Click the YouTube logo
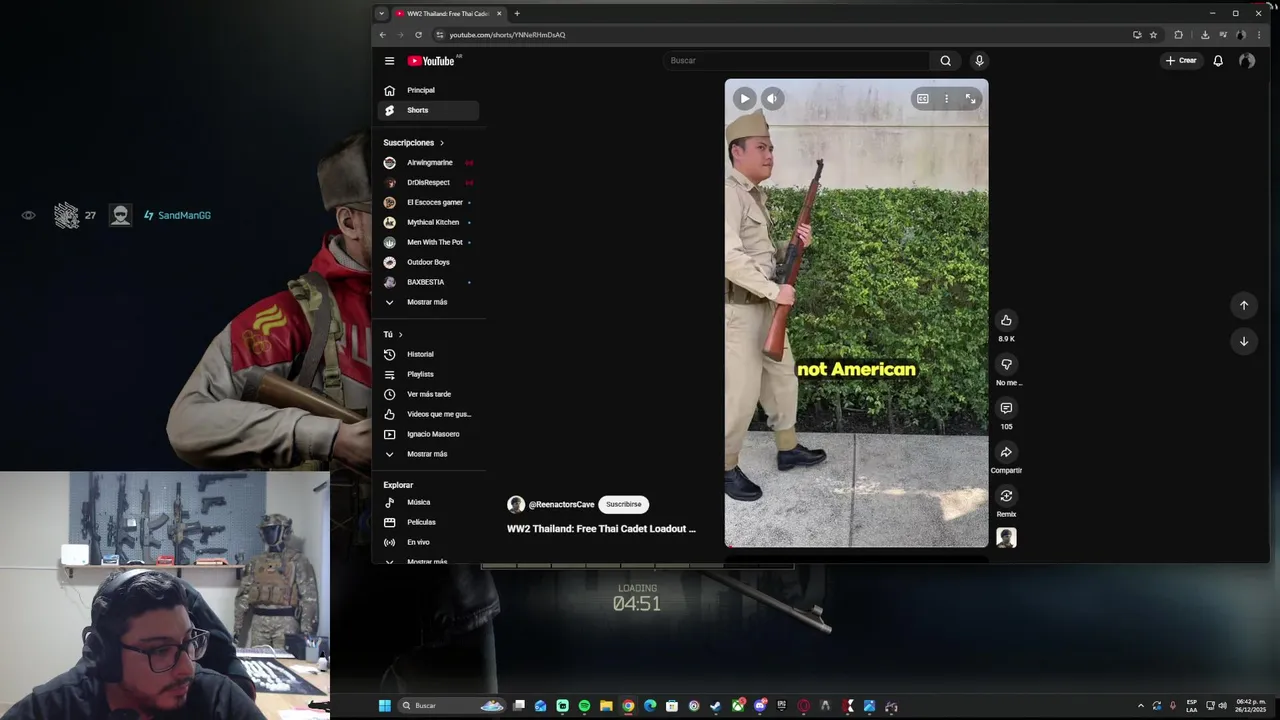 click(x=431, y=61)
